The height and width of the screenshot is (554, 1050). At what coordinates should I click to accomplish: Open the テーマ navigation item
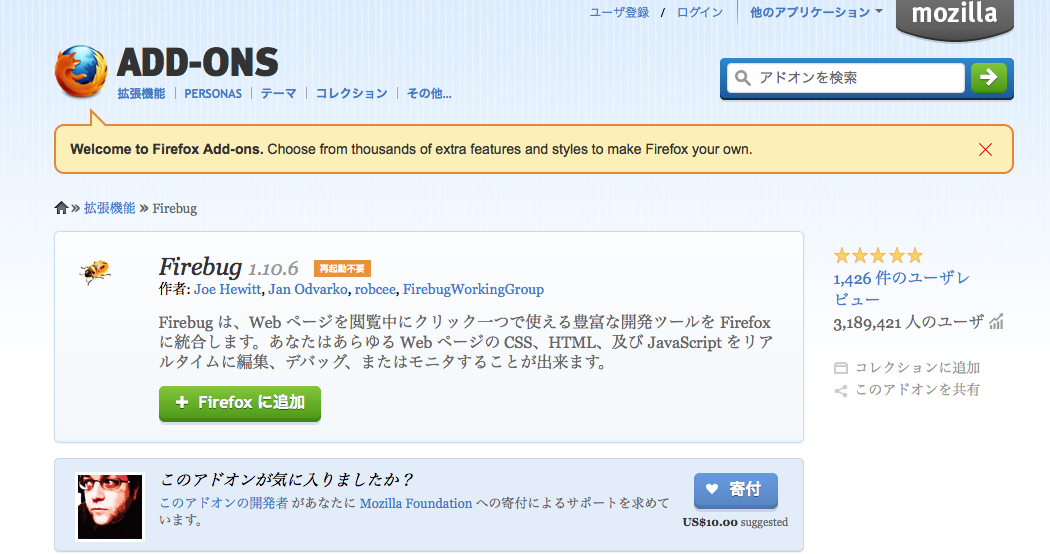279,93
